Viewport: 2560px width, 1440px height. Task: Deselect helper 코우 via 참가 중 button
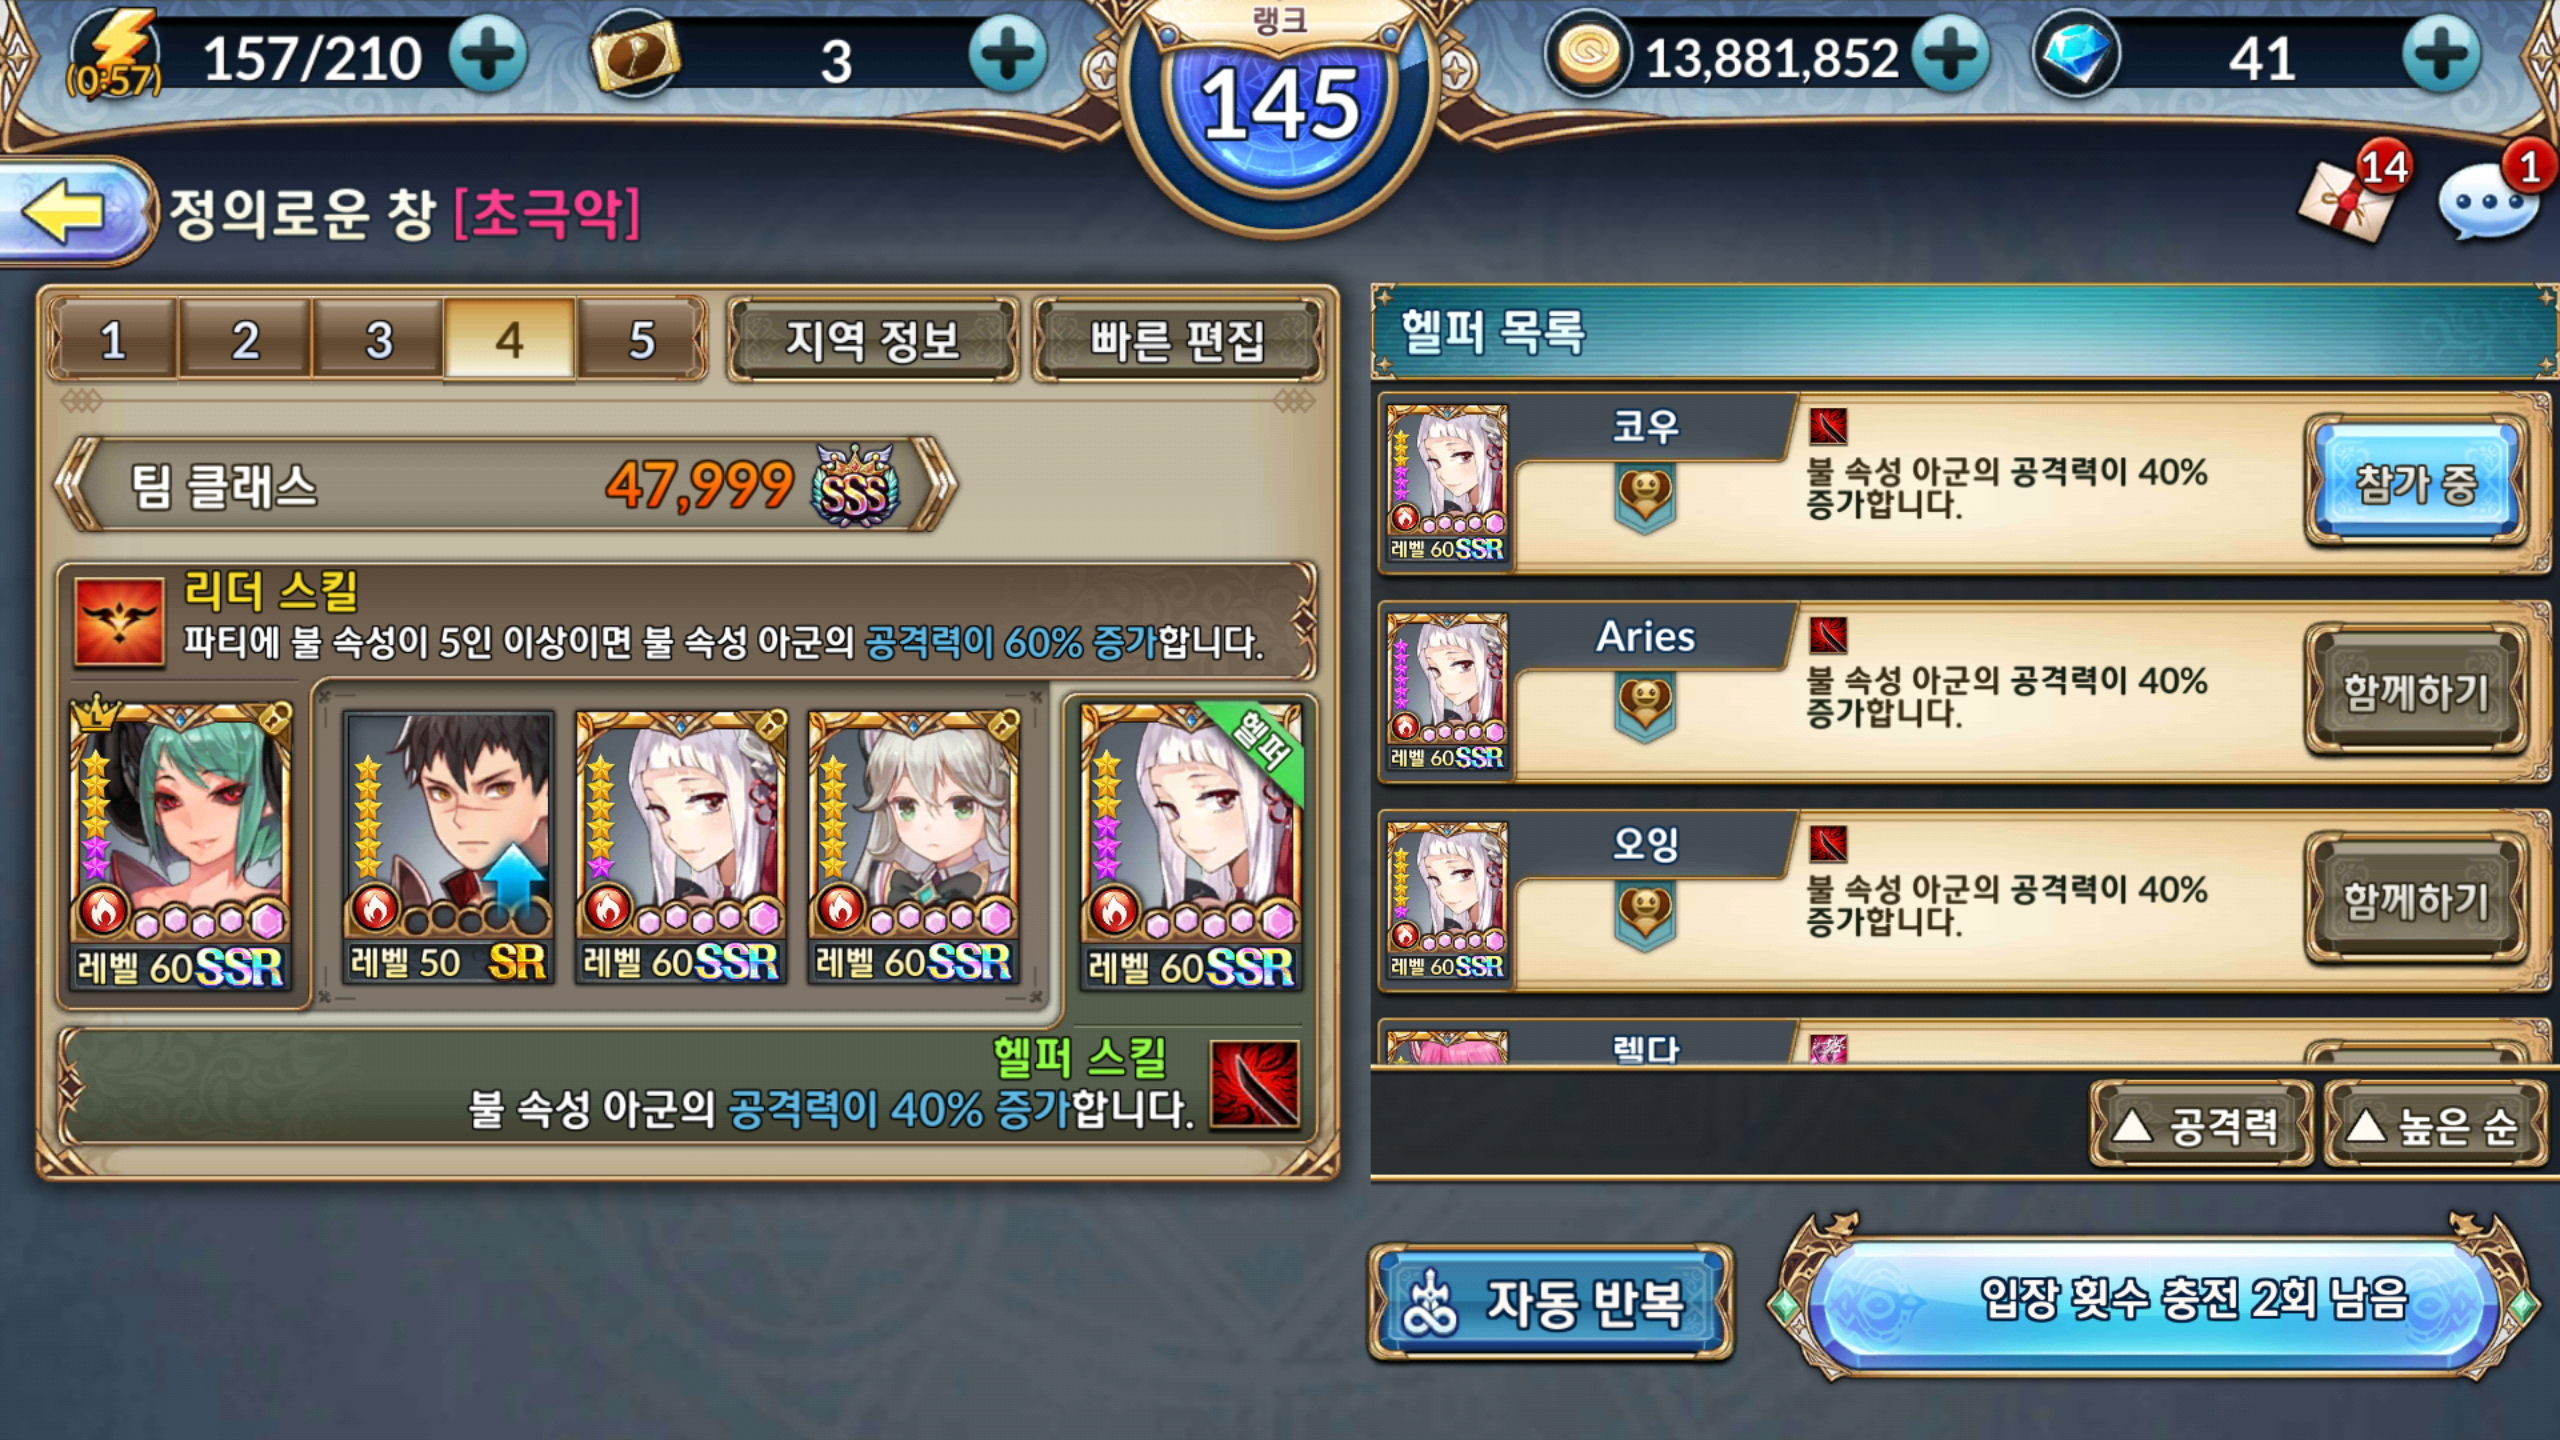[x=2415, y=483]
